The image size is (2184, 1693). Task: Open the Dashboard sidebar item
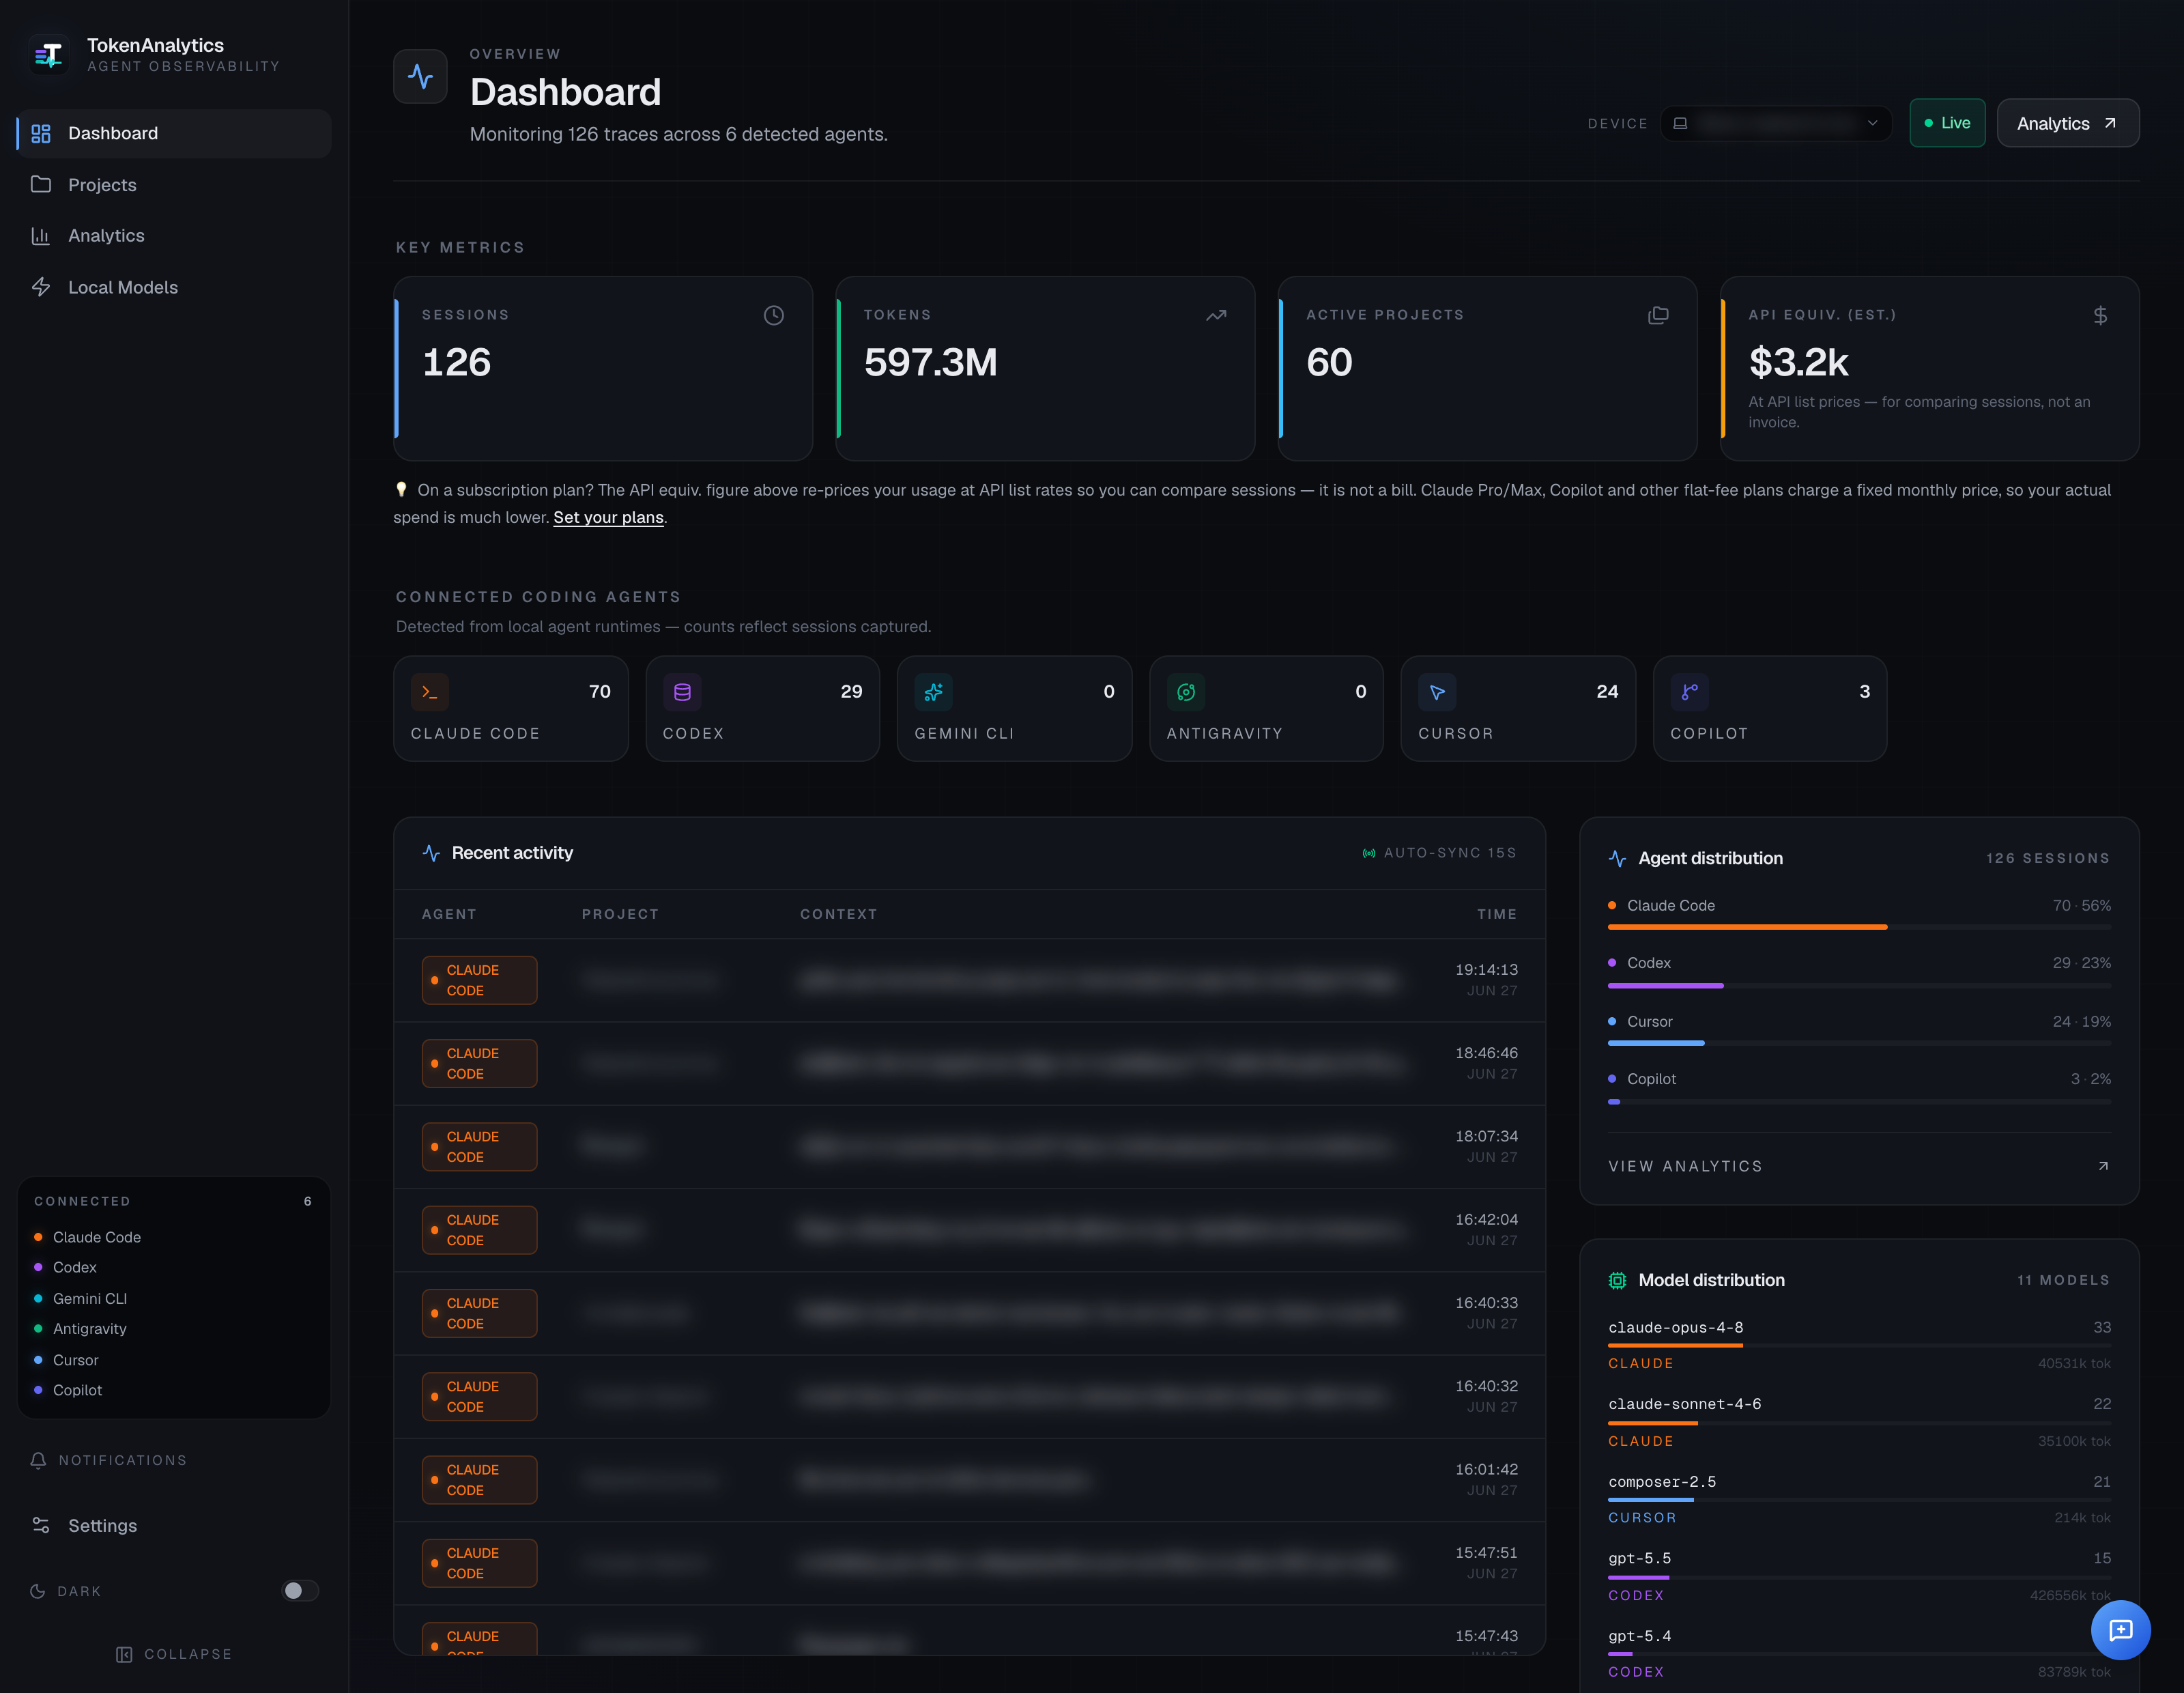click(174, 133)
